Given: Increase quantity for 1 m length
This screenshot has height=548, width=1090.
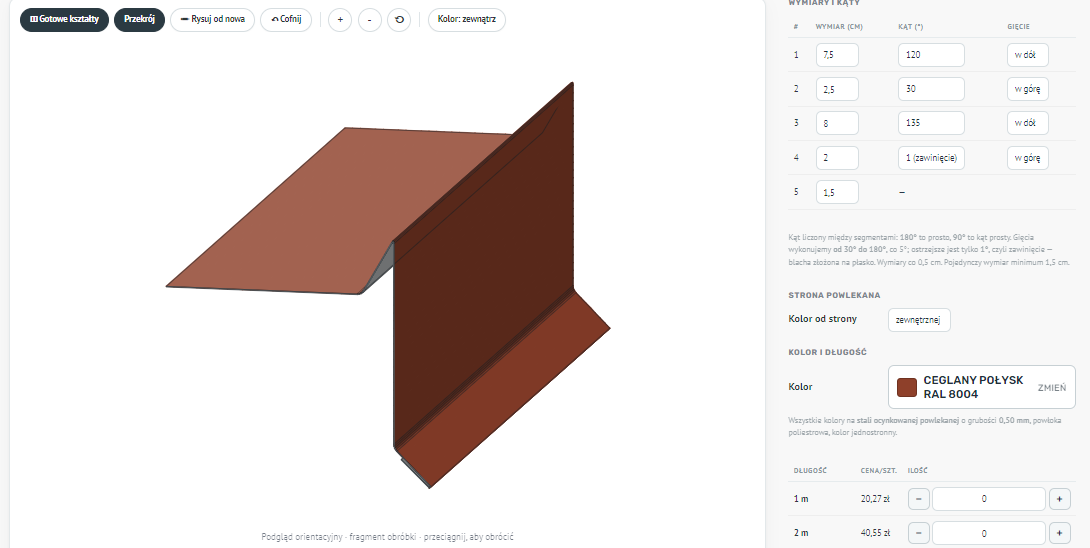Looking at the screenshot, I should click(x=1059, y=499).
